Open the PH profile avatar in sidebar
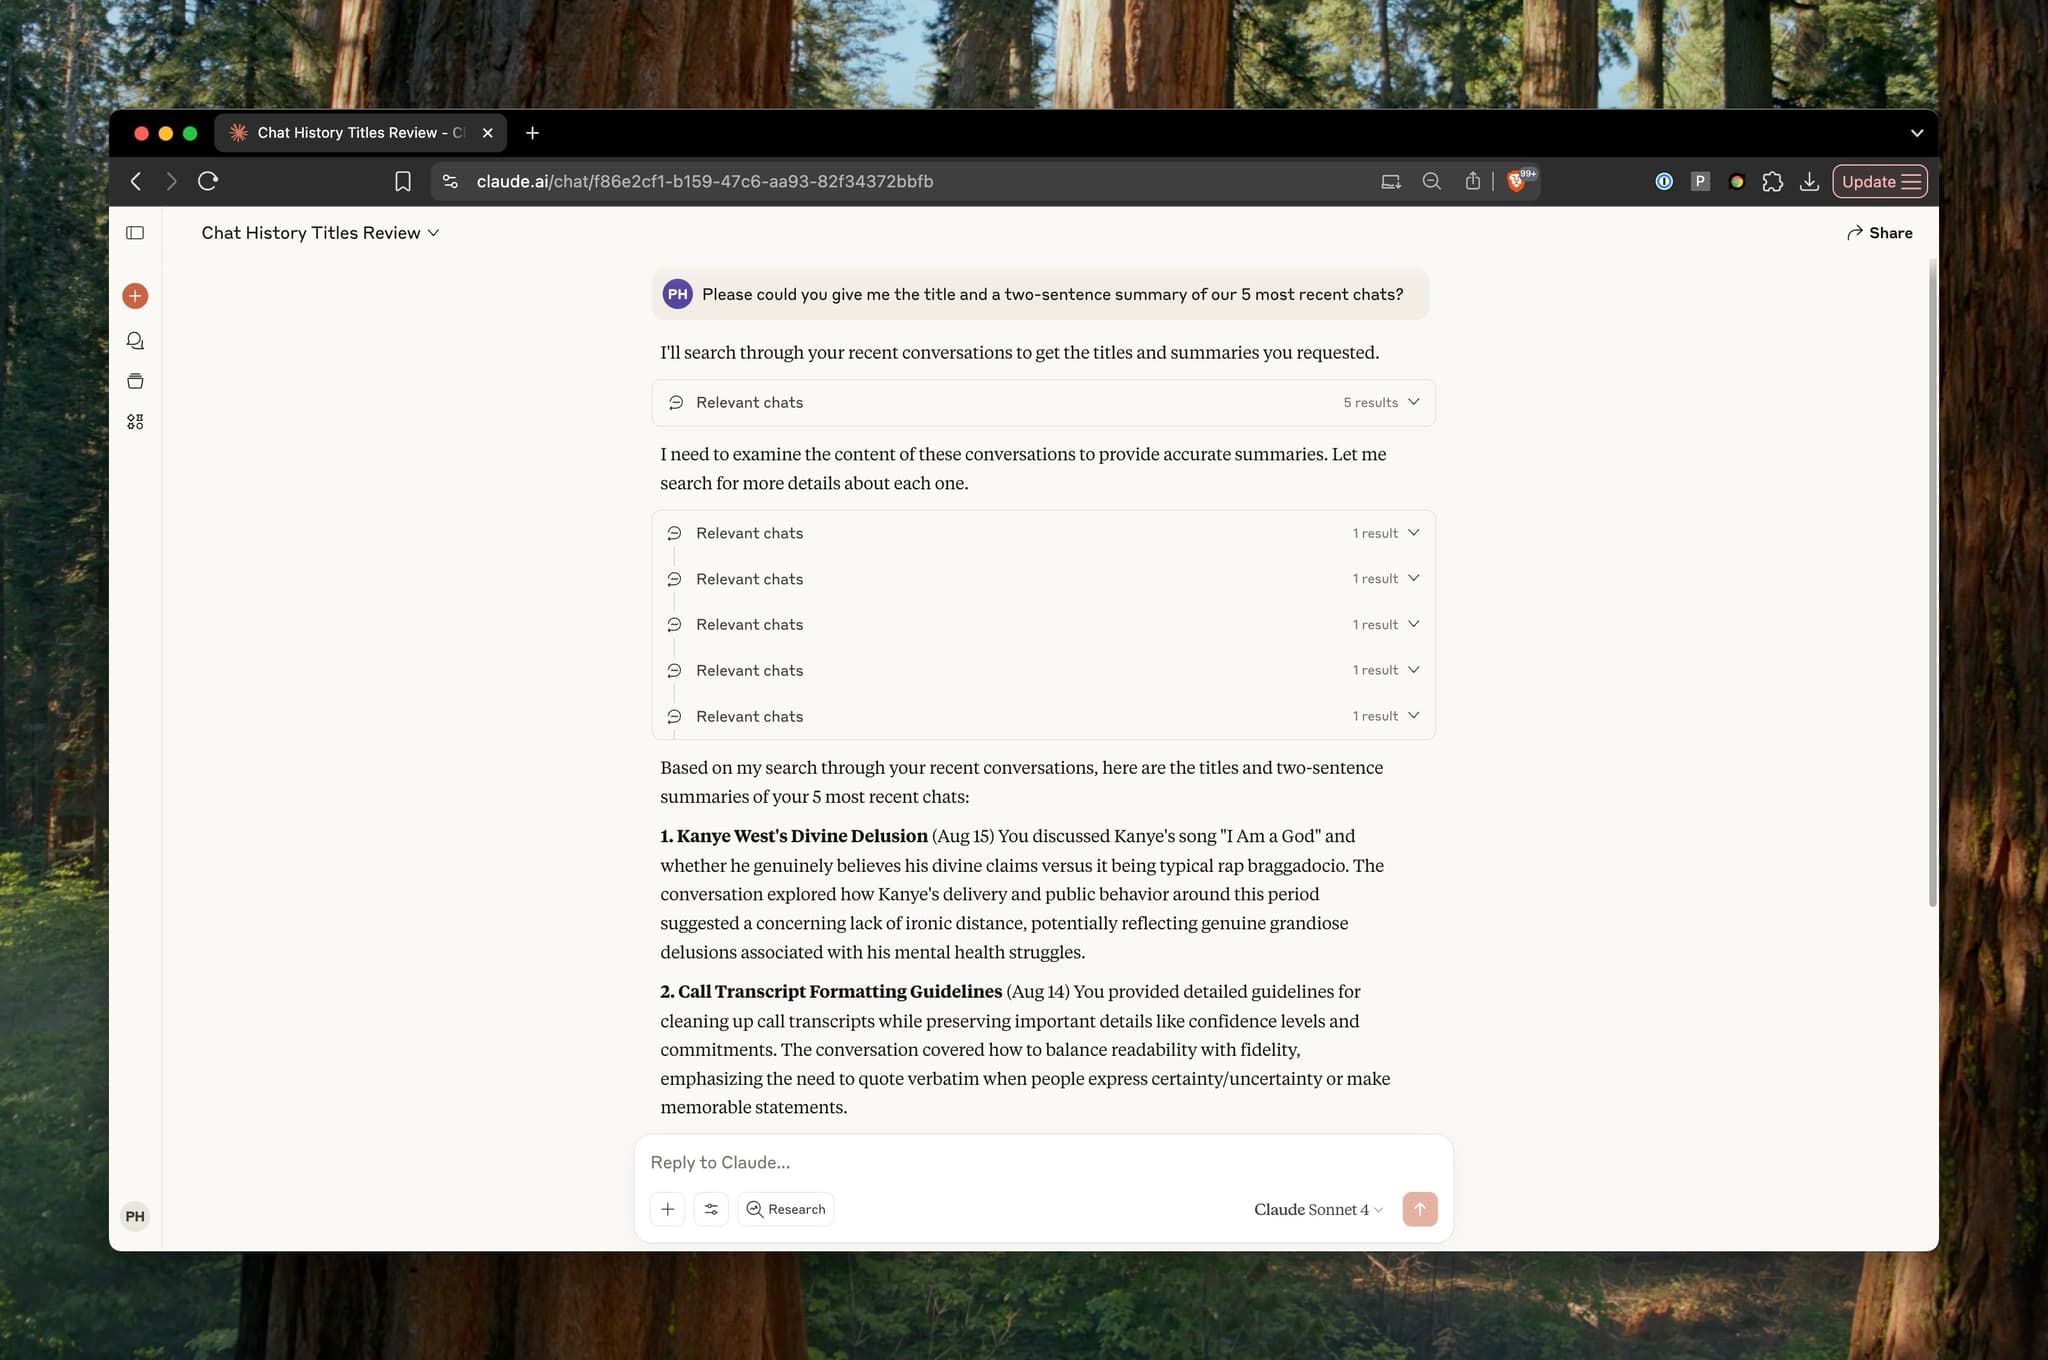 [x=135, y=1216]
